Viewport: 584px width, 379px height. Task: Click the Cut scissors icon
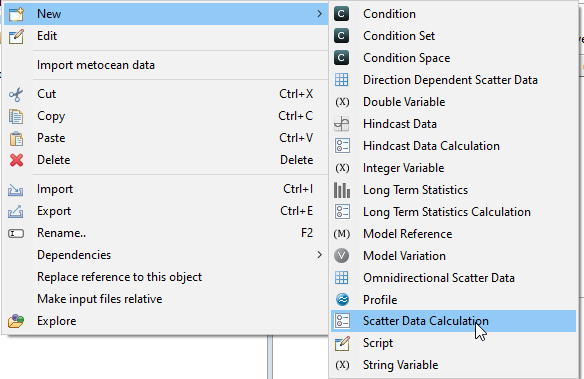coord(16,94)
